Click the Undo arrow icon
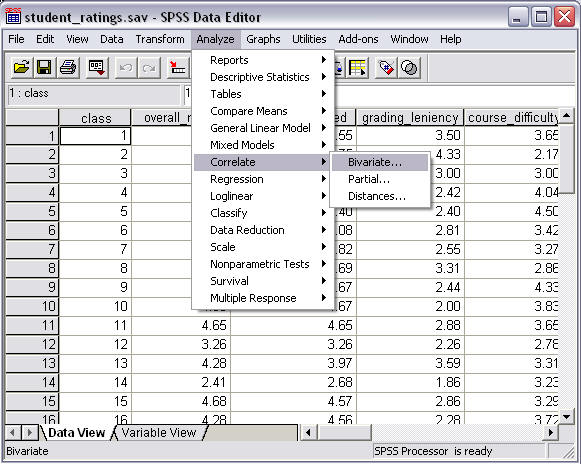 coord(126,67)
